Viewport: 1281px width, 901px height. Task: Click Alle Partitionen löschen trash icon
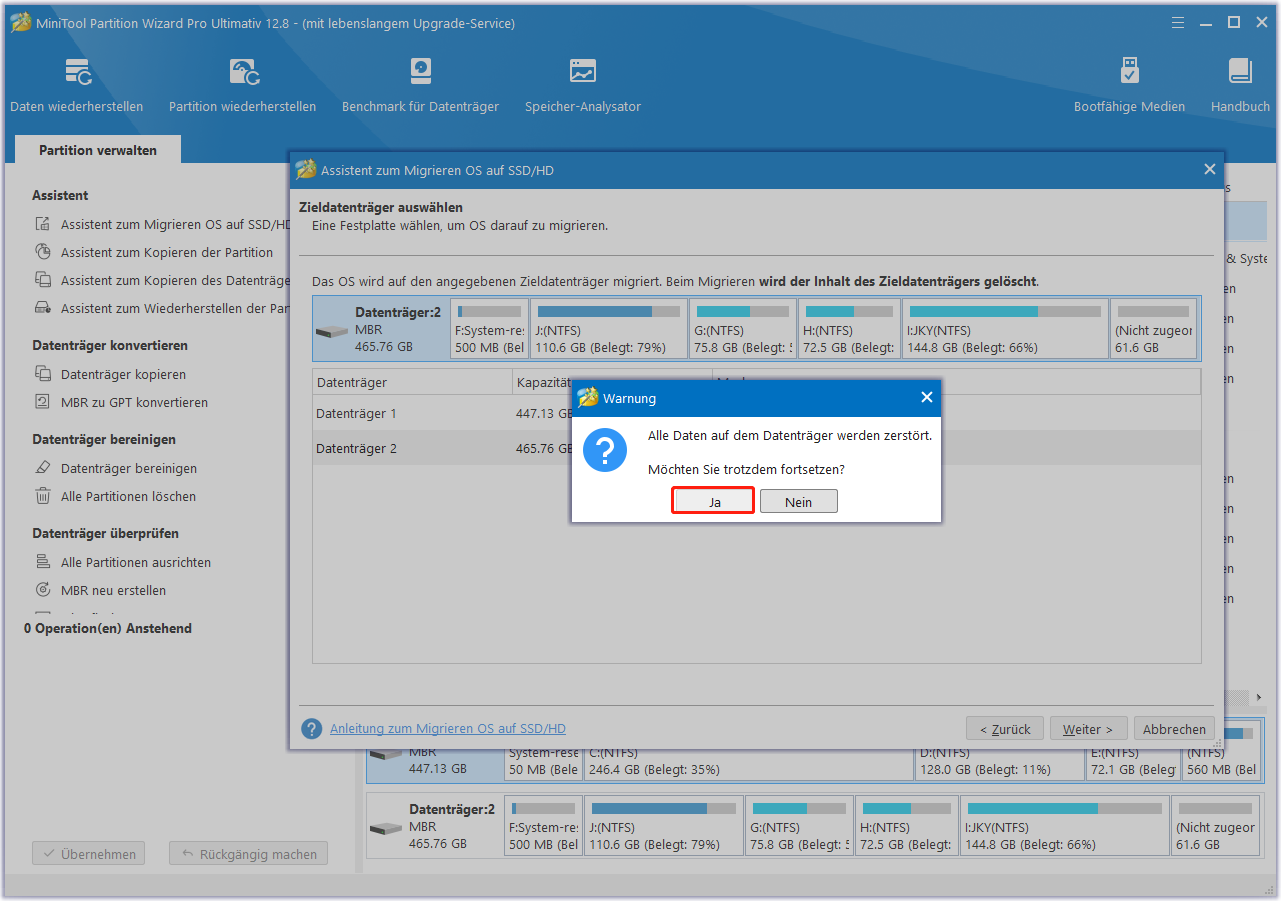[x=43, y=496]
